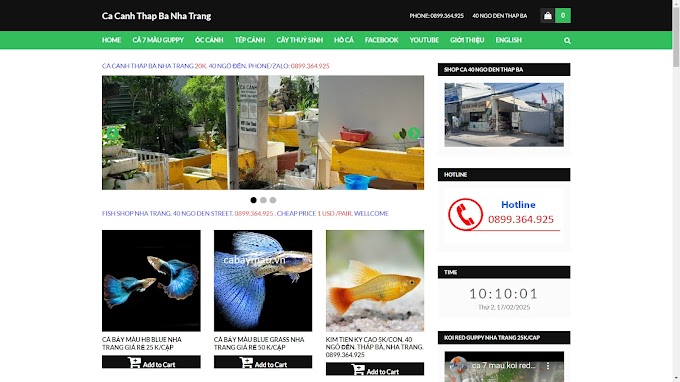Screen dimensions: 680x382
Task: Open ỐC CẢNH menu item
Action: point(209,40)
